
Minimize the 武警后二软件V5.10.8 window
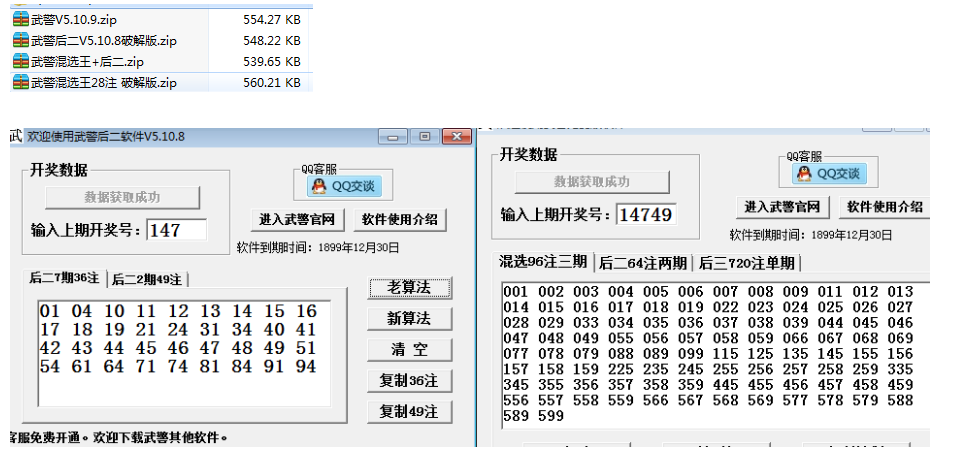pyautogui.click(x=393, y=137)
